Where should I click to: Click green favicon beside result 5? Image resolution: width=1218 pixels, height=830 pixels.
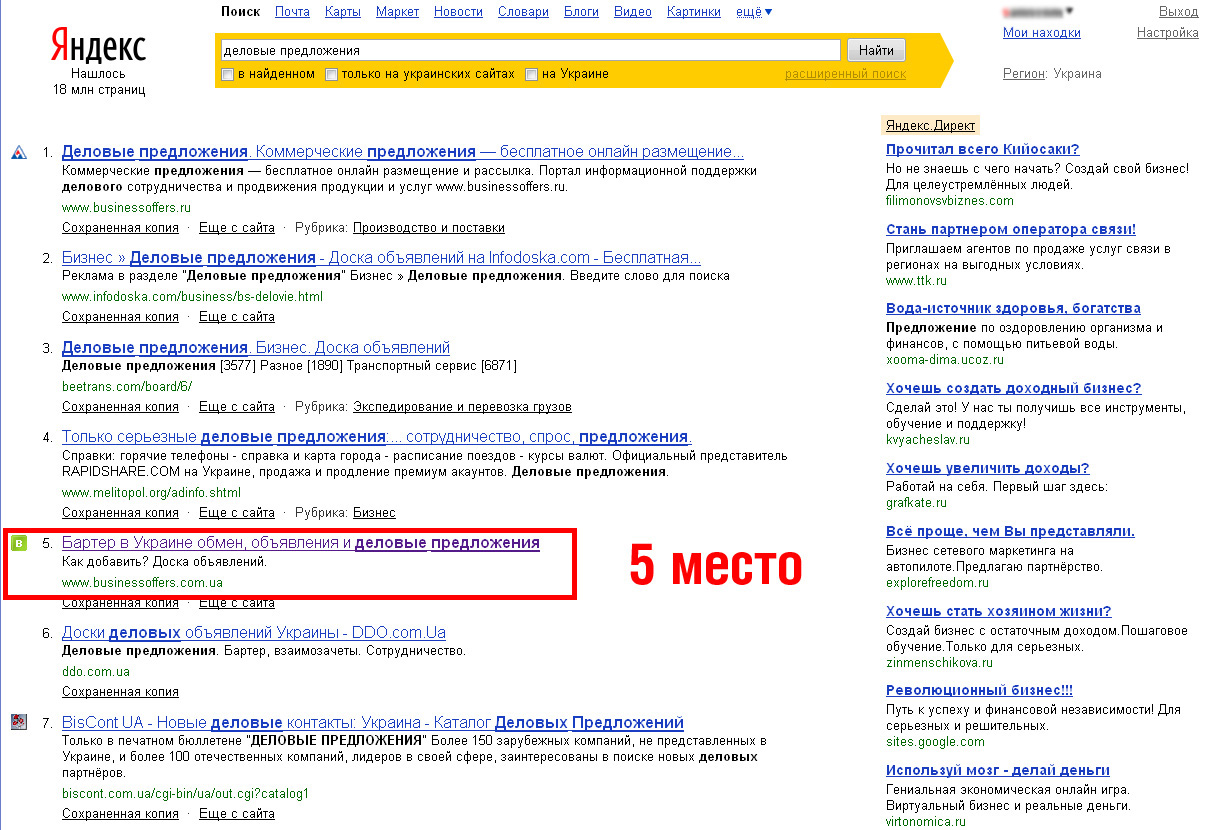tap(18, 543)
